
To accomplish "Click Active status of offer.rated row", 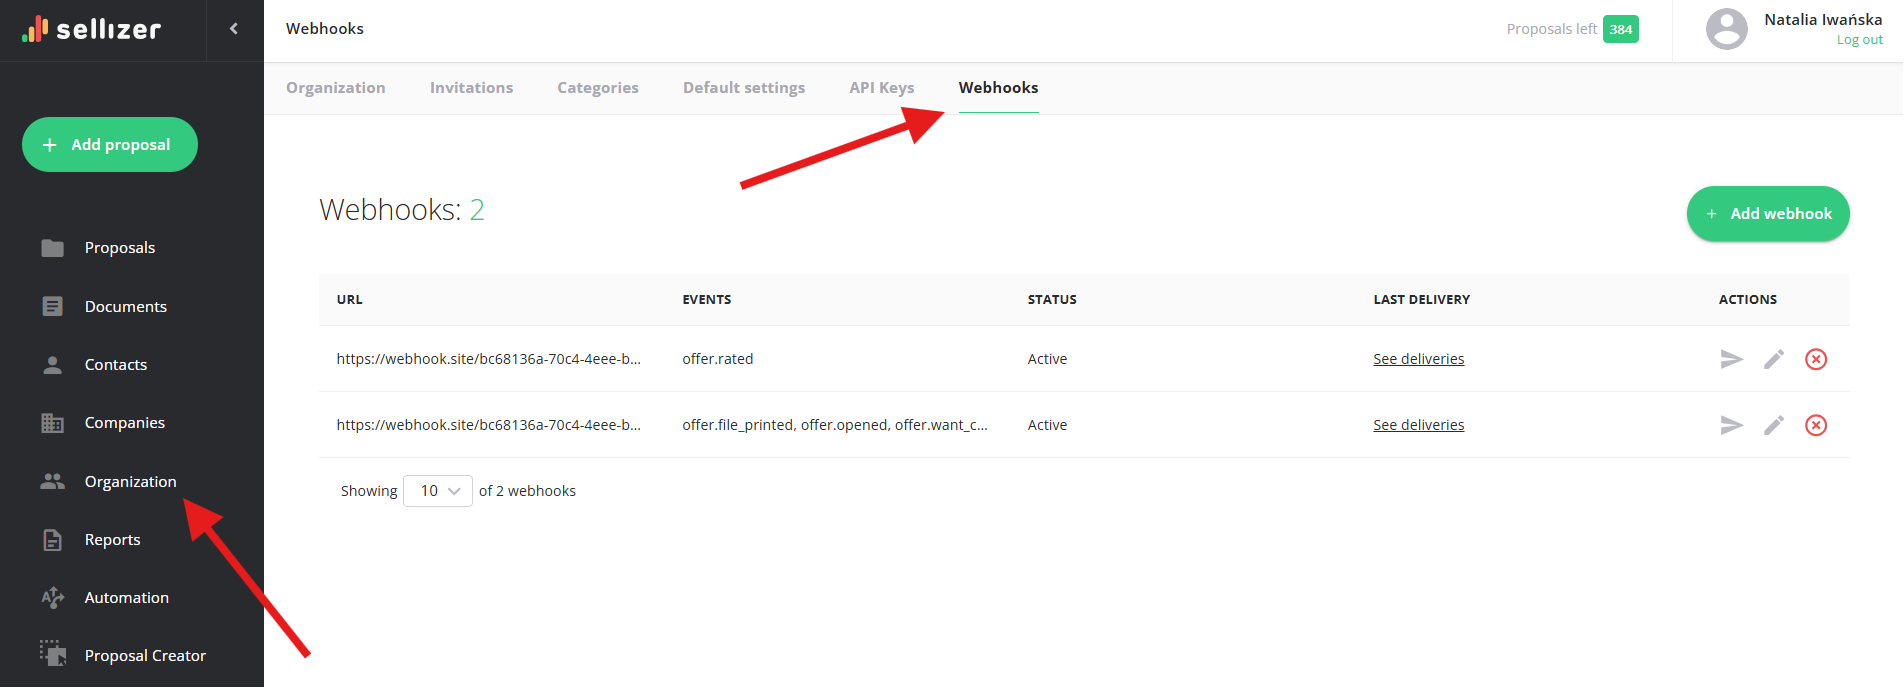I will click(1048, 359).
